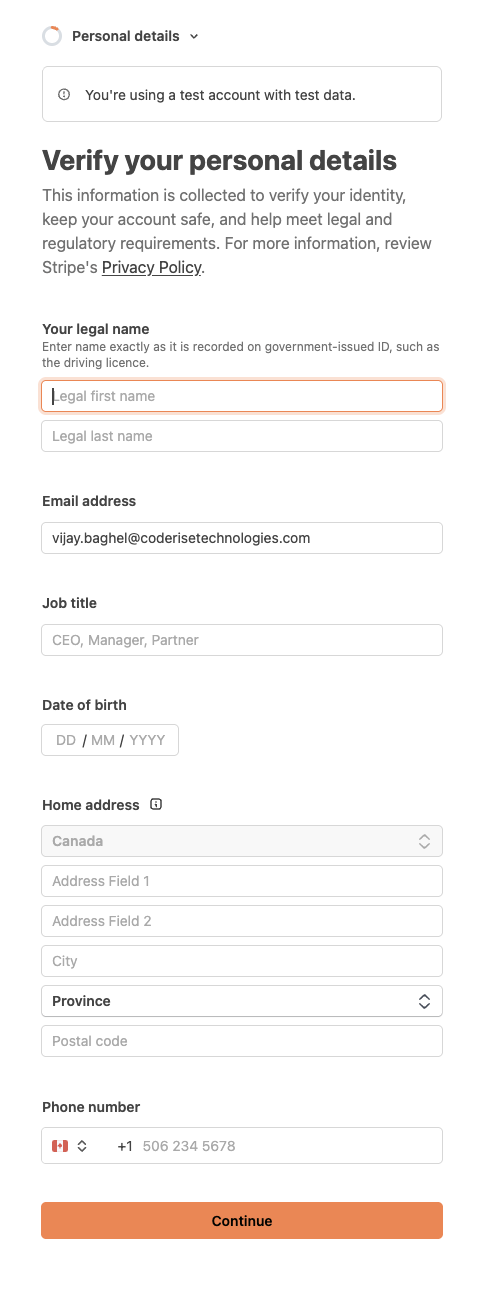
Task: Open Stripe's Privacy Policy link
Action: point(152,268)
